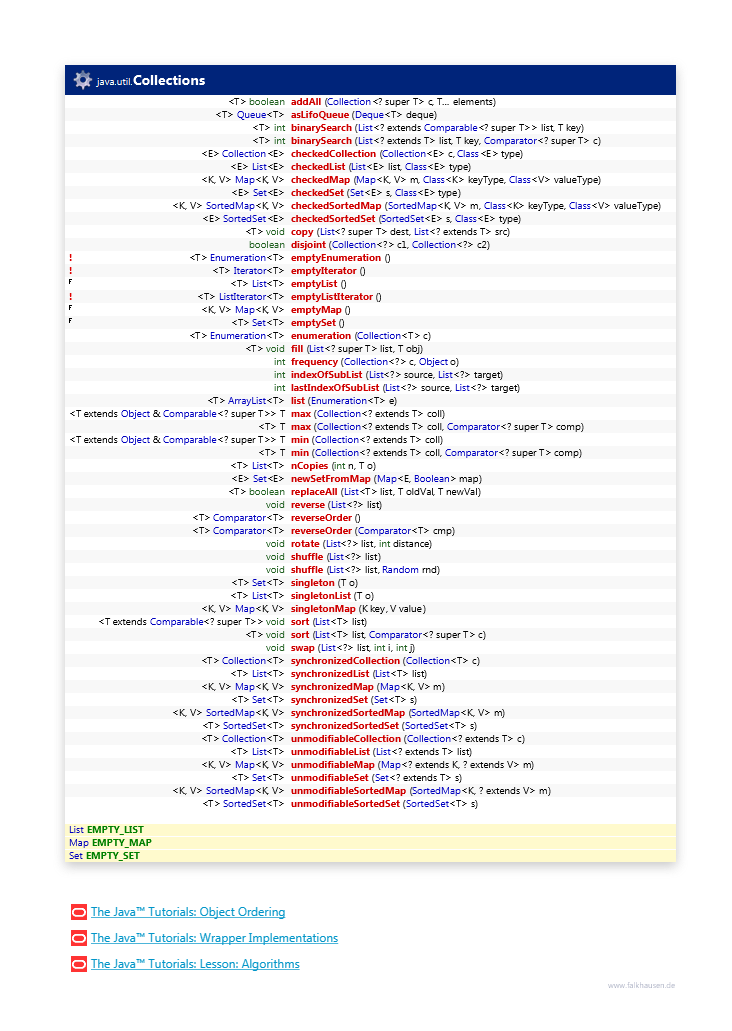Click the red exclamation mark beside emptyEnumeration
Viewport: 732px width, 1031px height.
[70, 258]
